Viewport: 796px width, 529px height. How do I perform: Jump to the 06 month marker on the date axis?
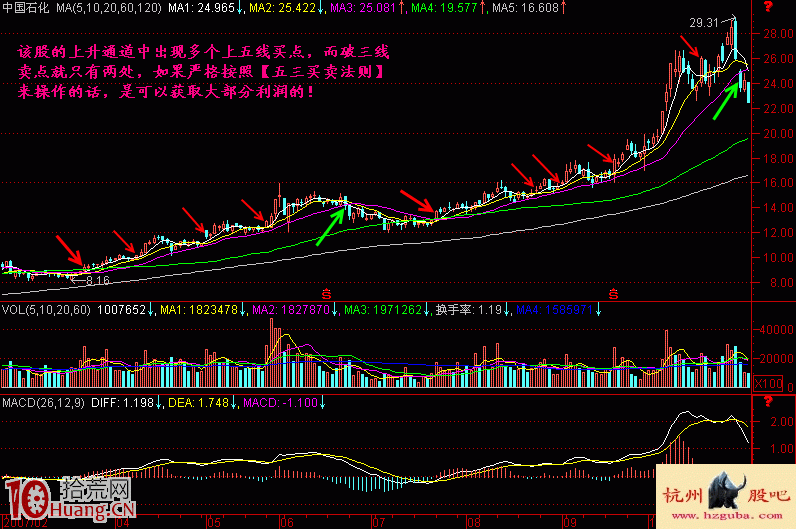[287, 523]
